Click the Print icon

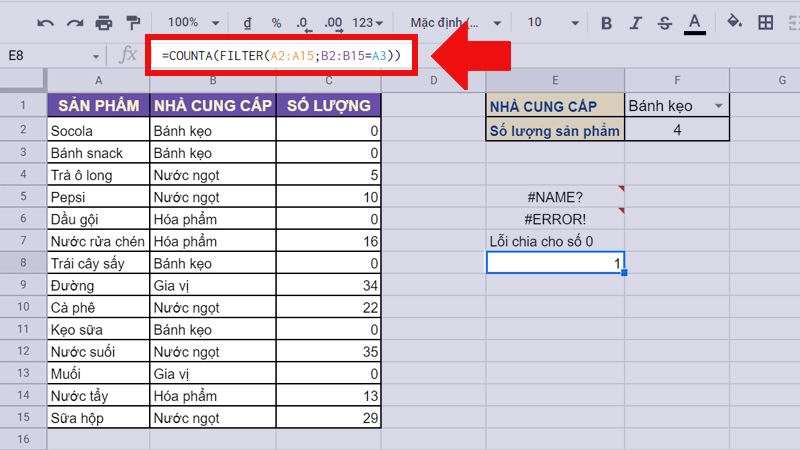(103, 22)
